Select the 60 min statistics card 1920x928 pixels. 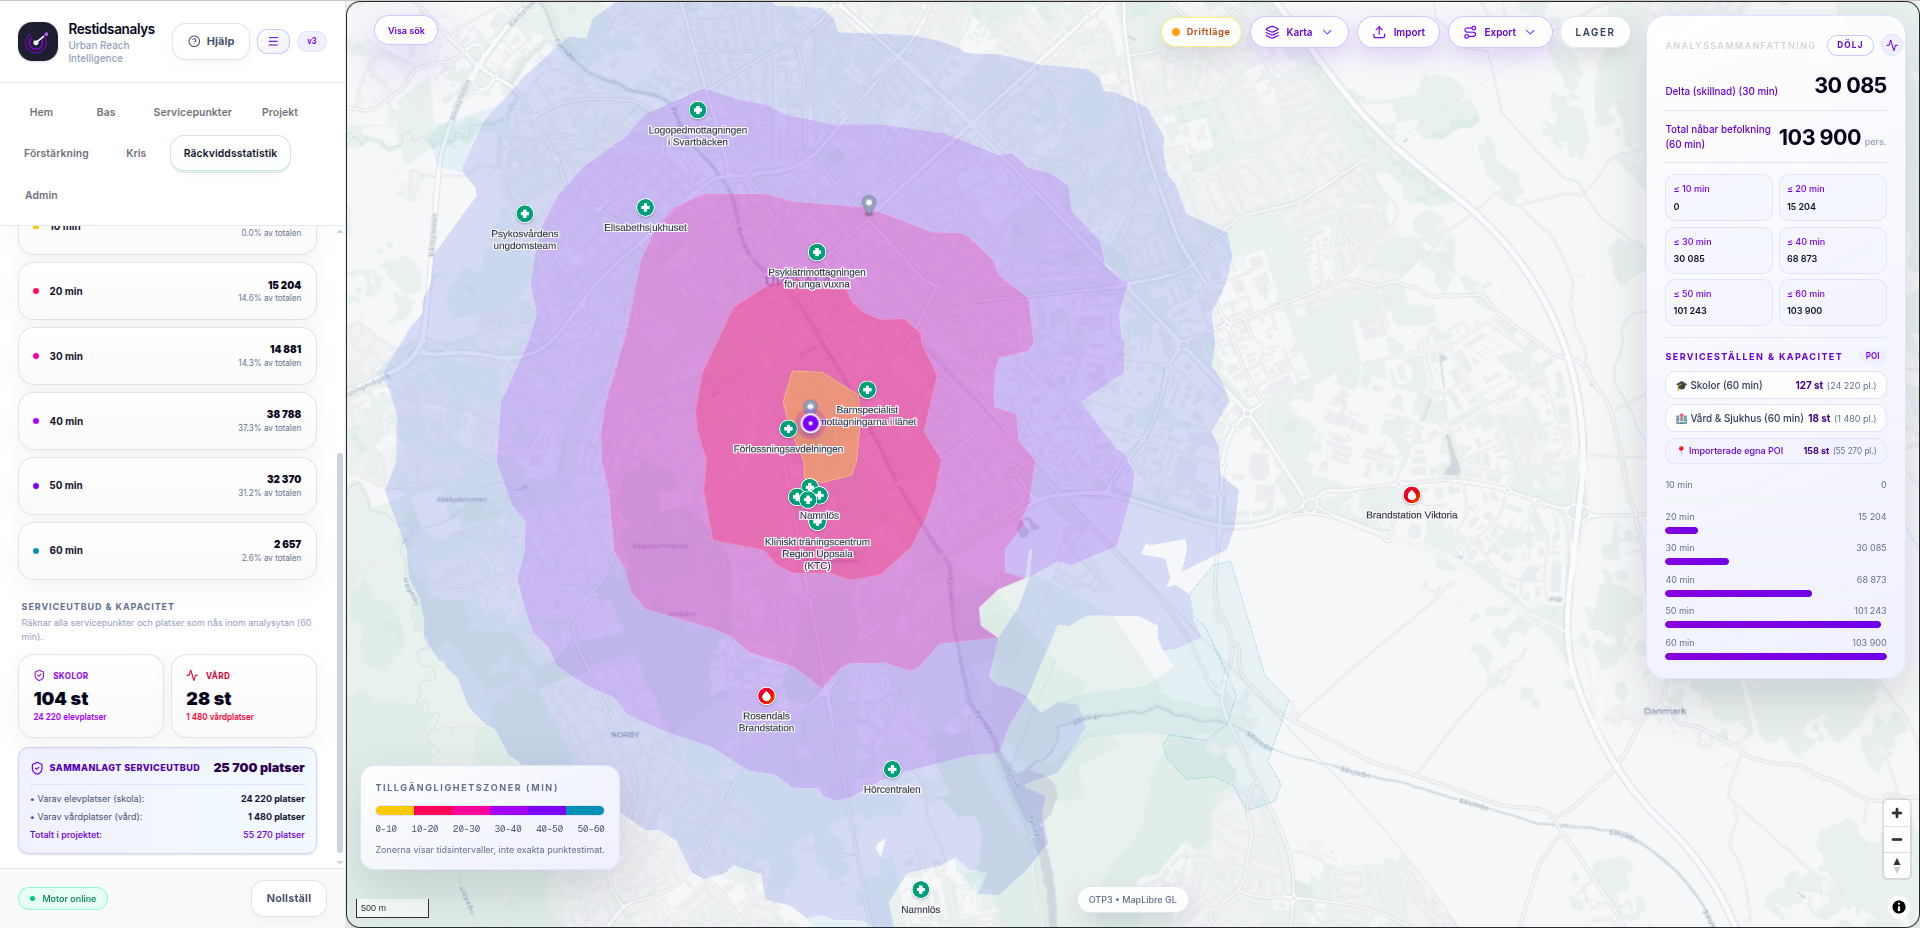tap(167, 550)
